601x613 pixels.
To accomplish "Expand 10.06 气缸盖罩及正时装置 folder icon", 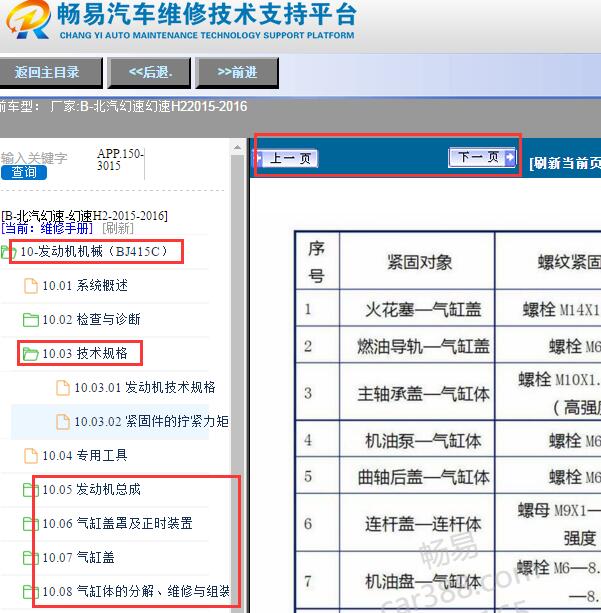I will (30, 524).
